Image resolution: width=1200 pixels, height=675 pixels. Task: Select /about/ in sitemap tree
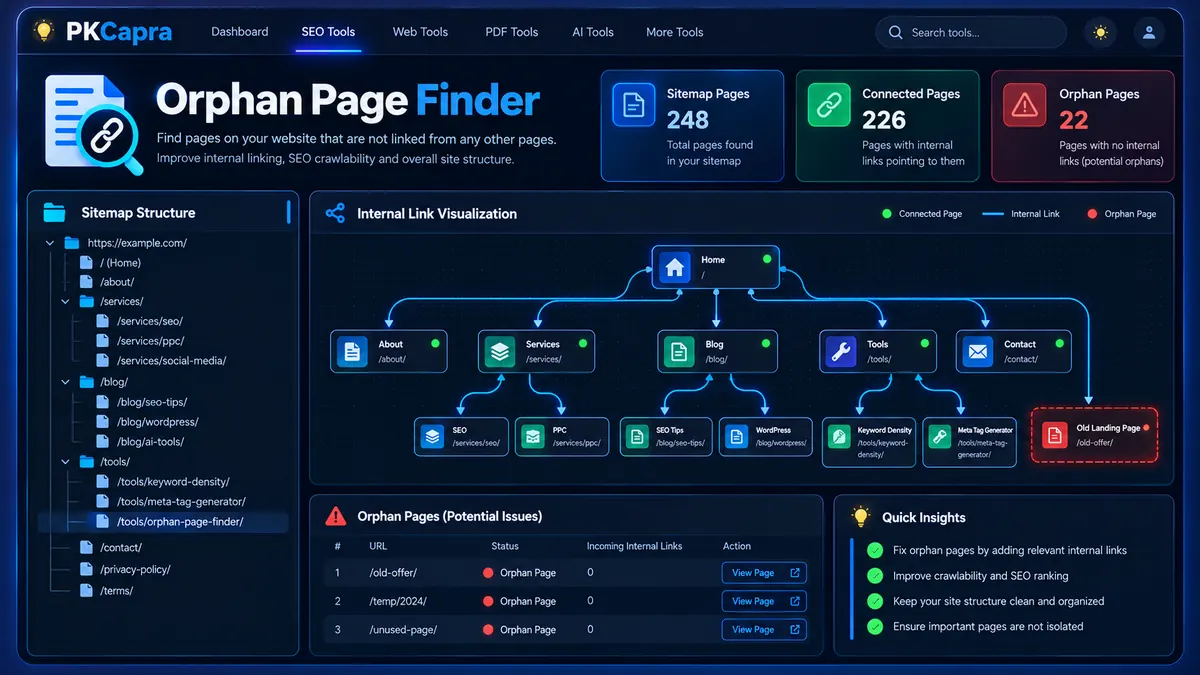coord(116,282)
